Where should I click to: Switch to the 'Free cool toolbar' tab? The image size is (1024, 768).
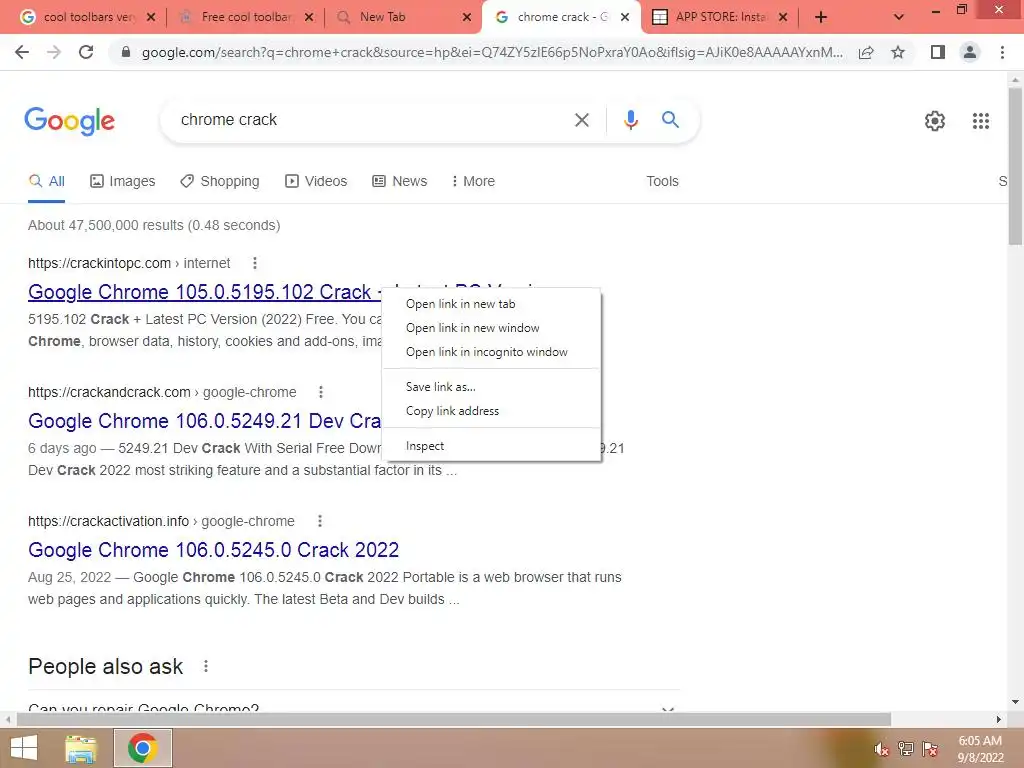246,18
